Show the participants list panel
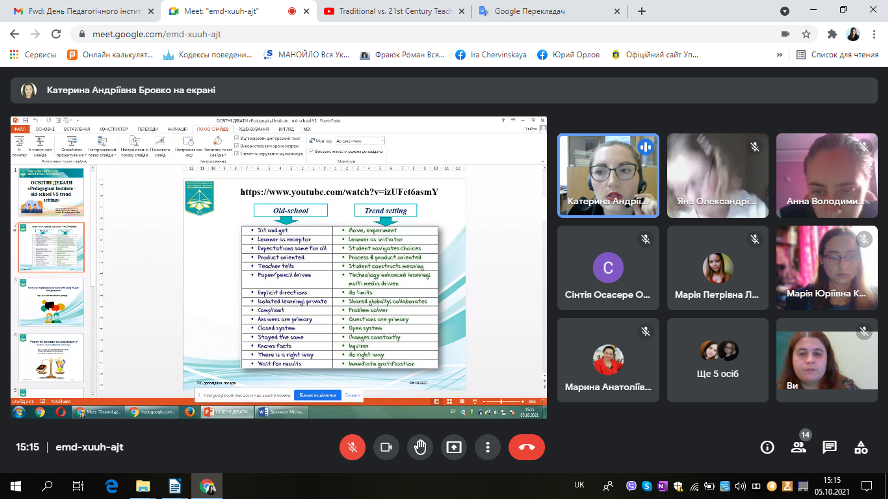Image resolution: width=888 pixels, height=499 pixels. click(798, 448)
